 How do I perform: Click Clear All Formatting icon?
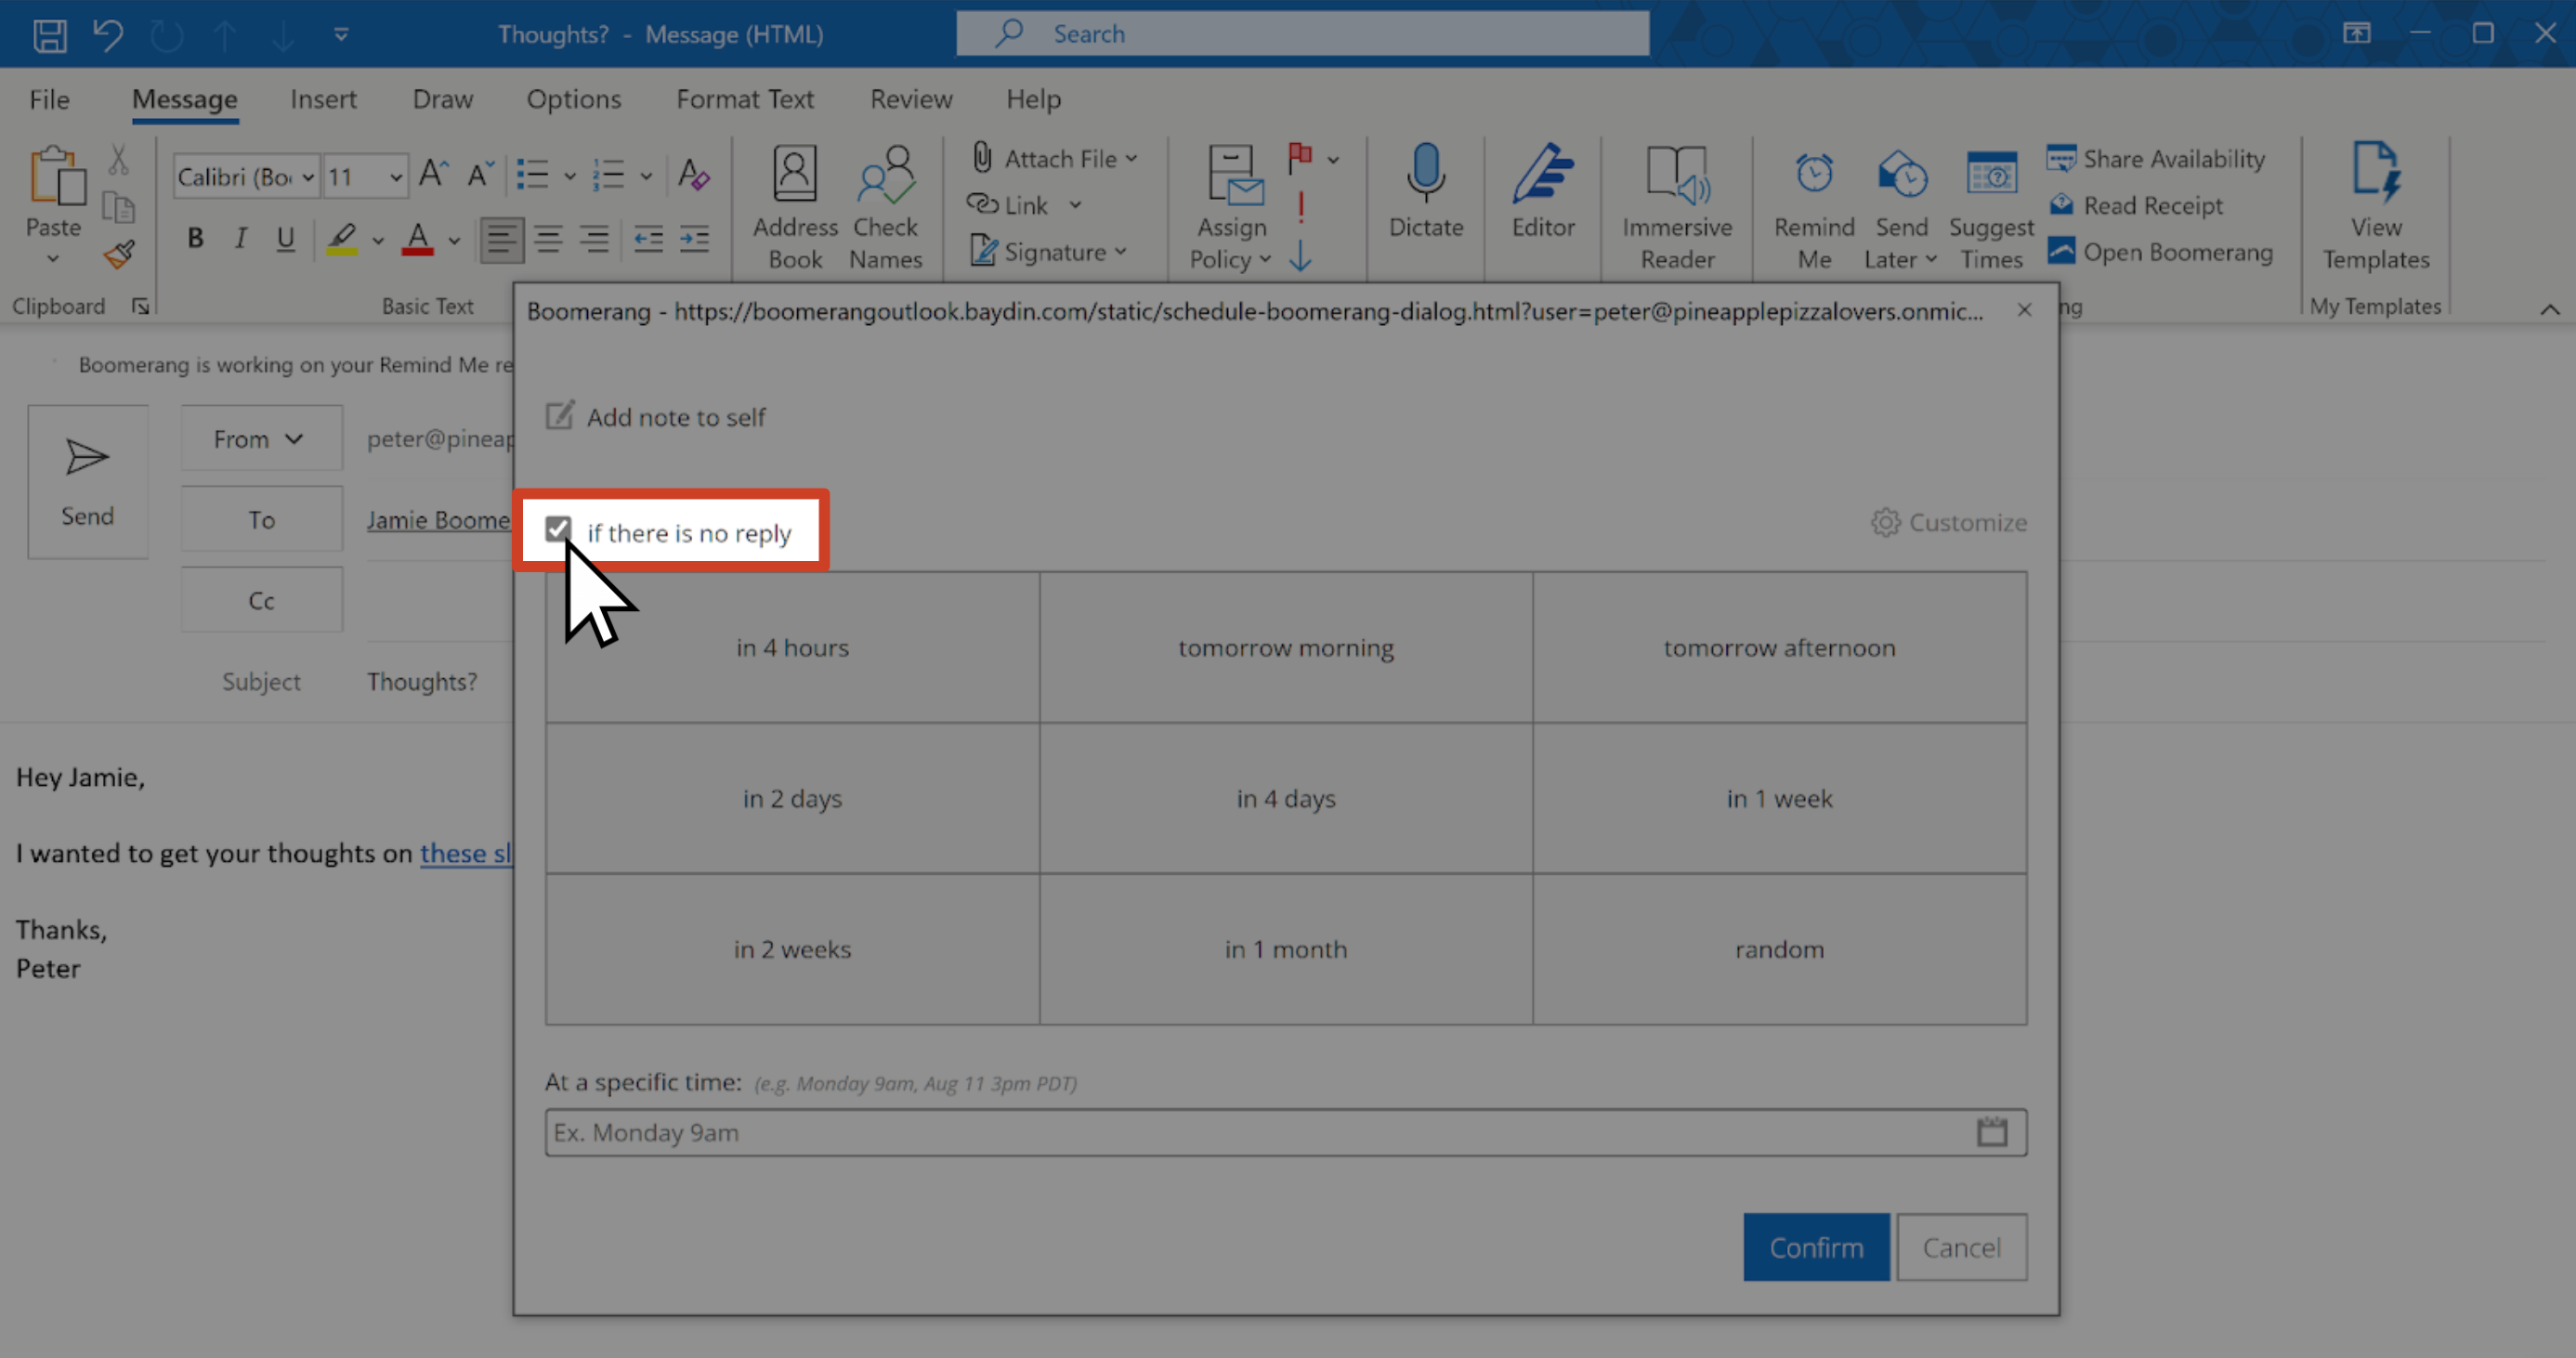693,176
